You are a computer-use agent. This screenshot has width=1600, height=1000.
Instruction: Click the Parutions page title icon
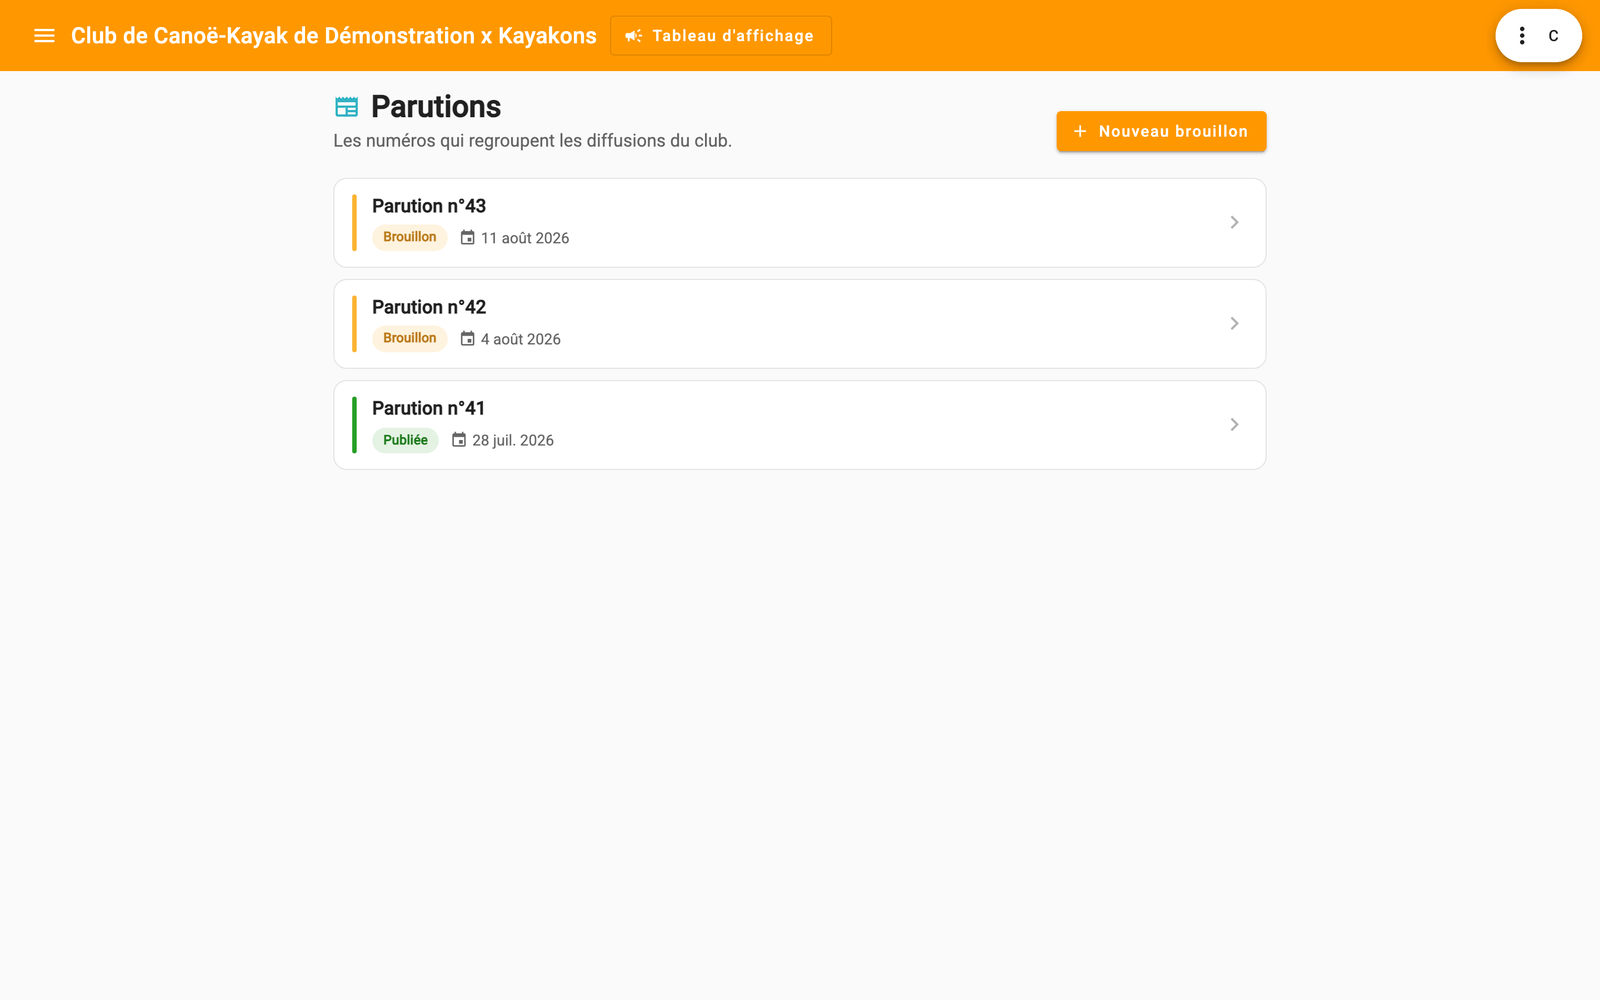point(346,107)
